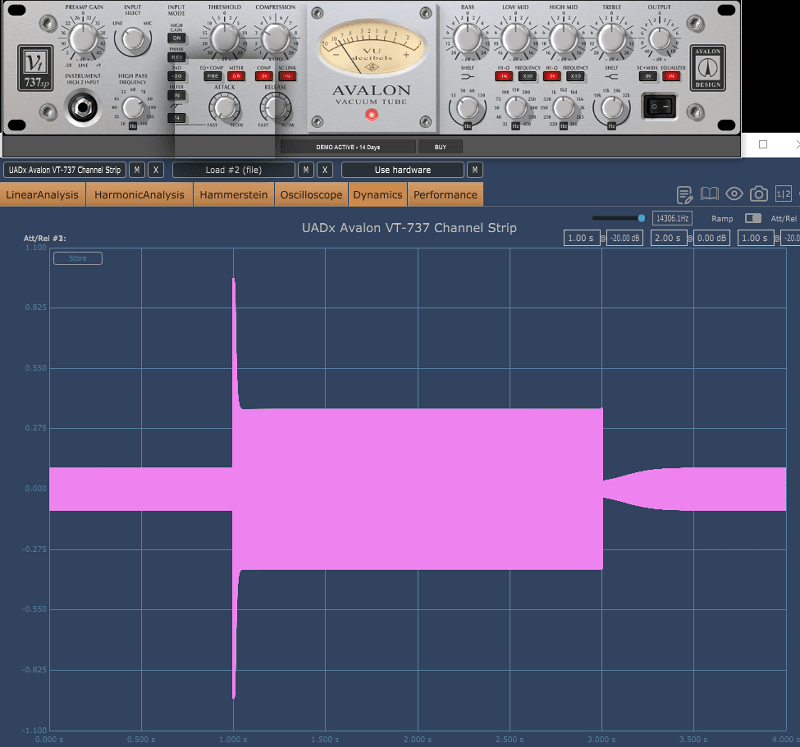The height and width of the screenshot is (747, 800).
Task: Toggle the SC Link IN button
Action: (x=287, y=77)
